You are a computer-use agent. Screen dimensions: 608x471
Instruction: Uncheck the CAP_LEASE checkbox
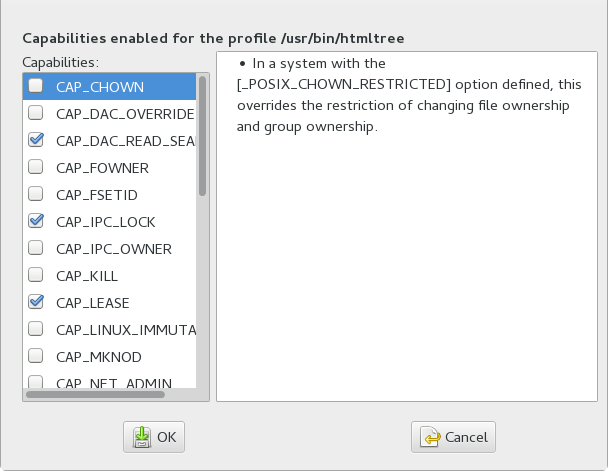[36, 302]
